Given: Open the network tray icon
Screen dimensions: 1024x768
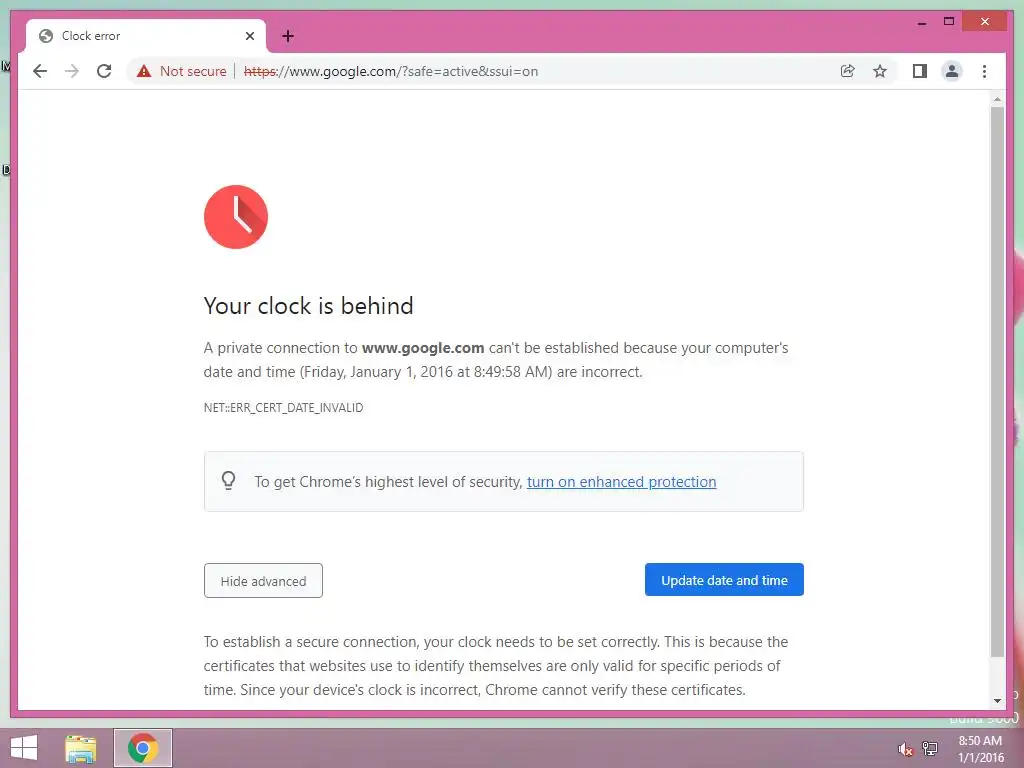Looking at the screenshot, I should click(x=930, y=748).
